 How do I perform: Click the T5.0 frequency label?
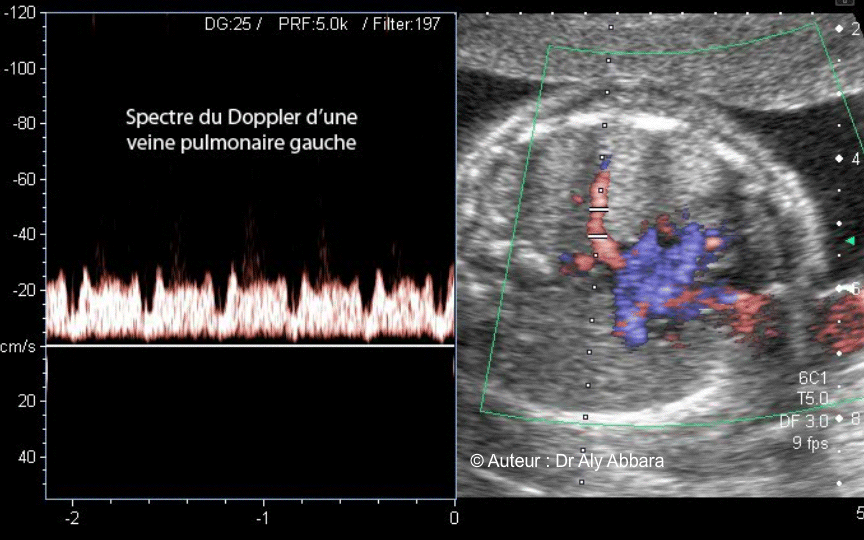tap(812, 399)
